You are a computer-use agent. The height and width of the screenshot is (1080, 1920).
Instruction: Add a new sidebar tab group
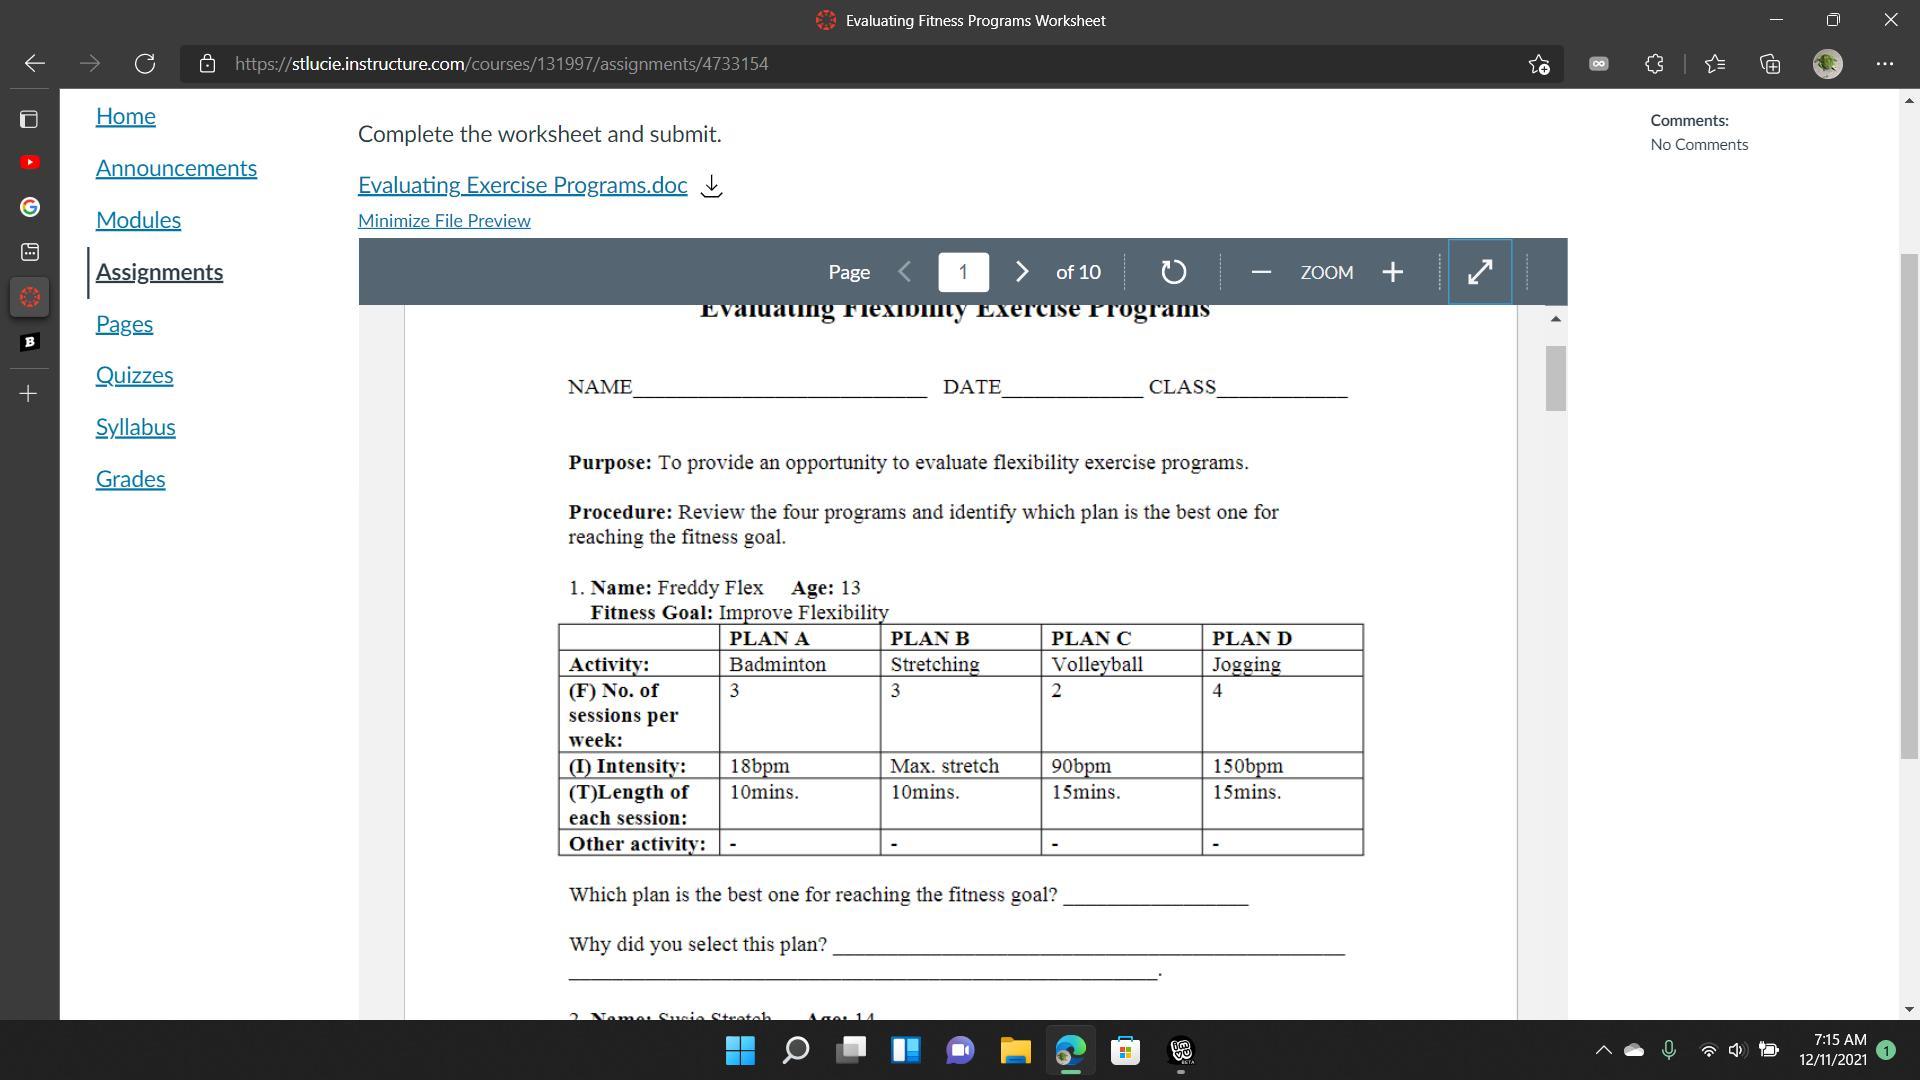[29, 394]
